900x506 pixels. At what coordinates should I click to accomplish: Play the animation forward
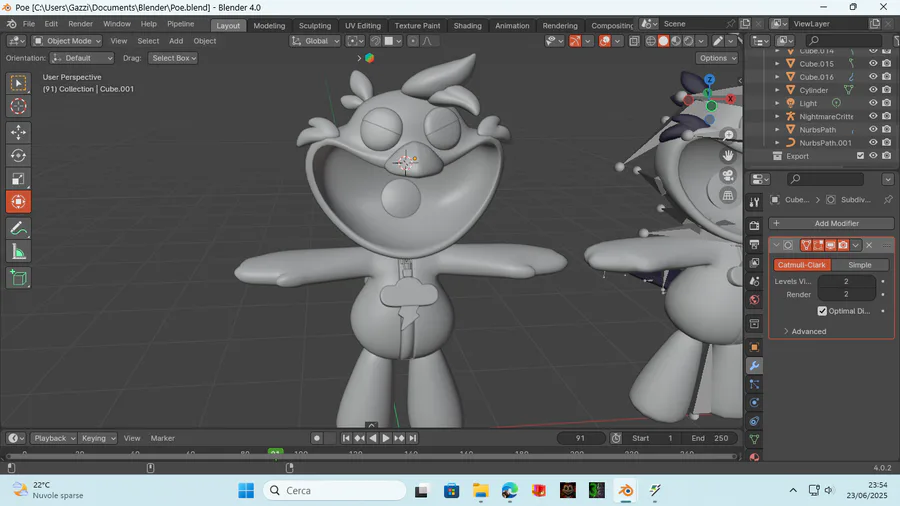click(x=386, y=438)
